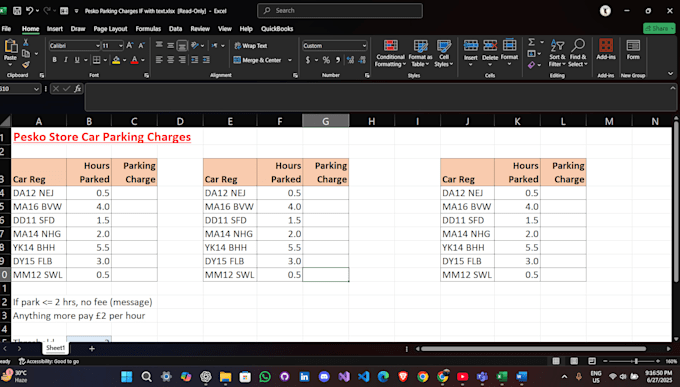Toggle Bold formatting
Image resolution: width=680 pixels, height=387 pixels.
point(54,60)
